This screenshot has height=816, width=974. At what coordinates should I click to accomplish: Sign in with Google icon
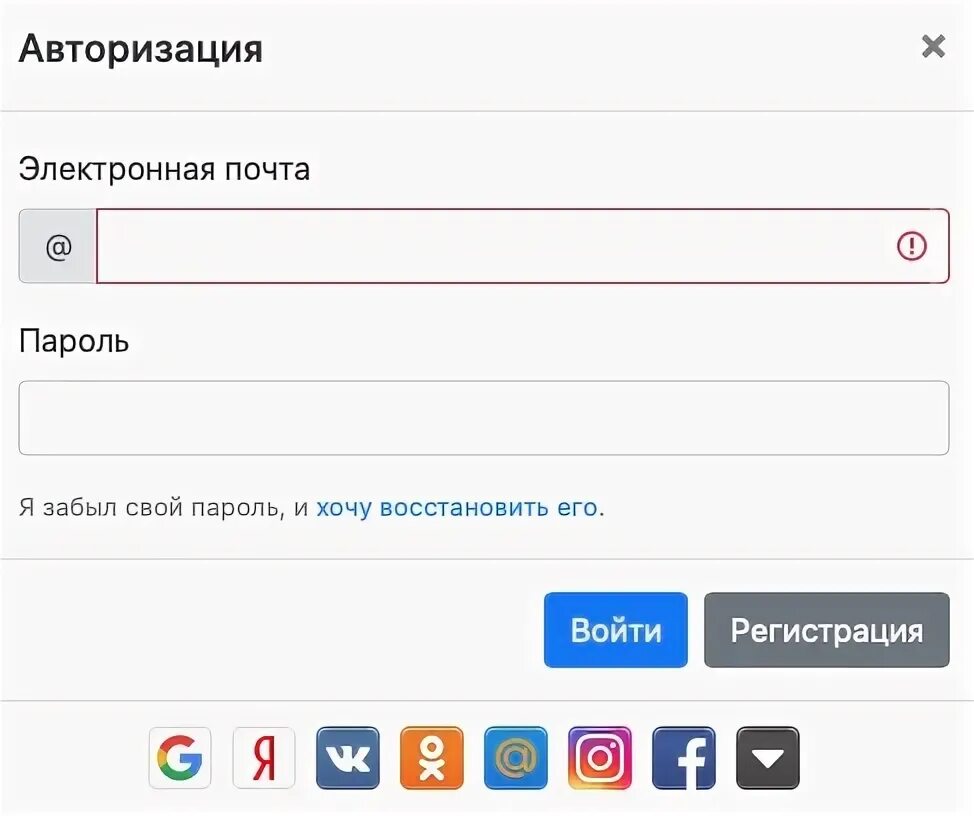[180, 758]
